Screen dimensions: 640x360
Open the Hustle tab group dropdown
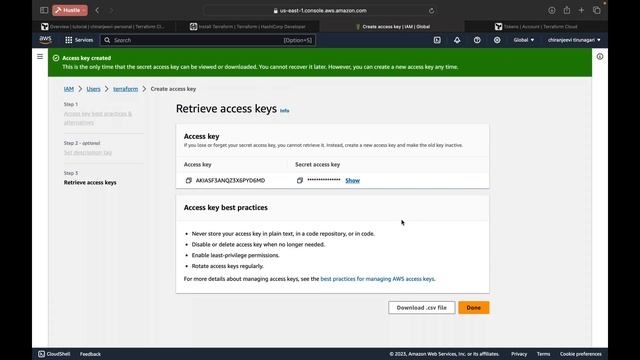(70, 10)
